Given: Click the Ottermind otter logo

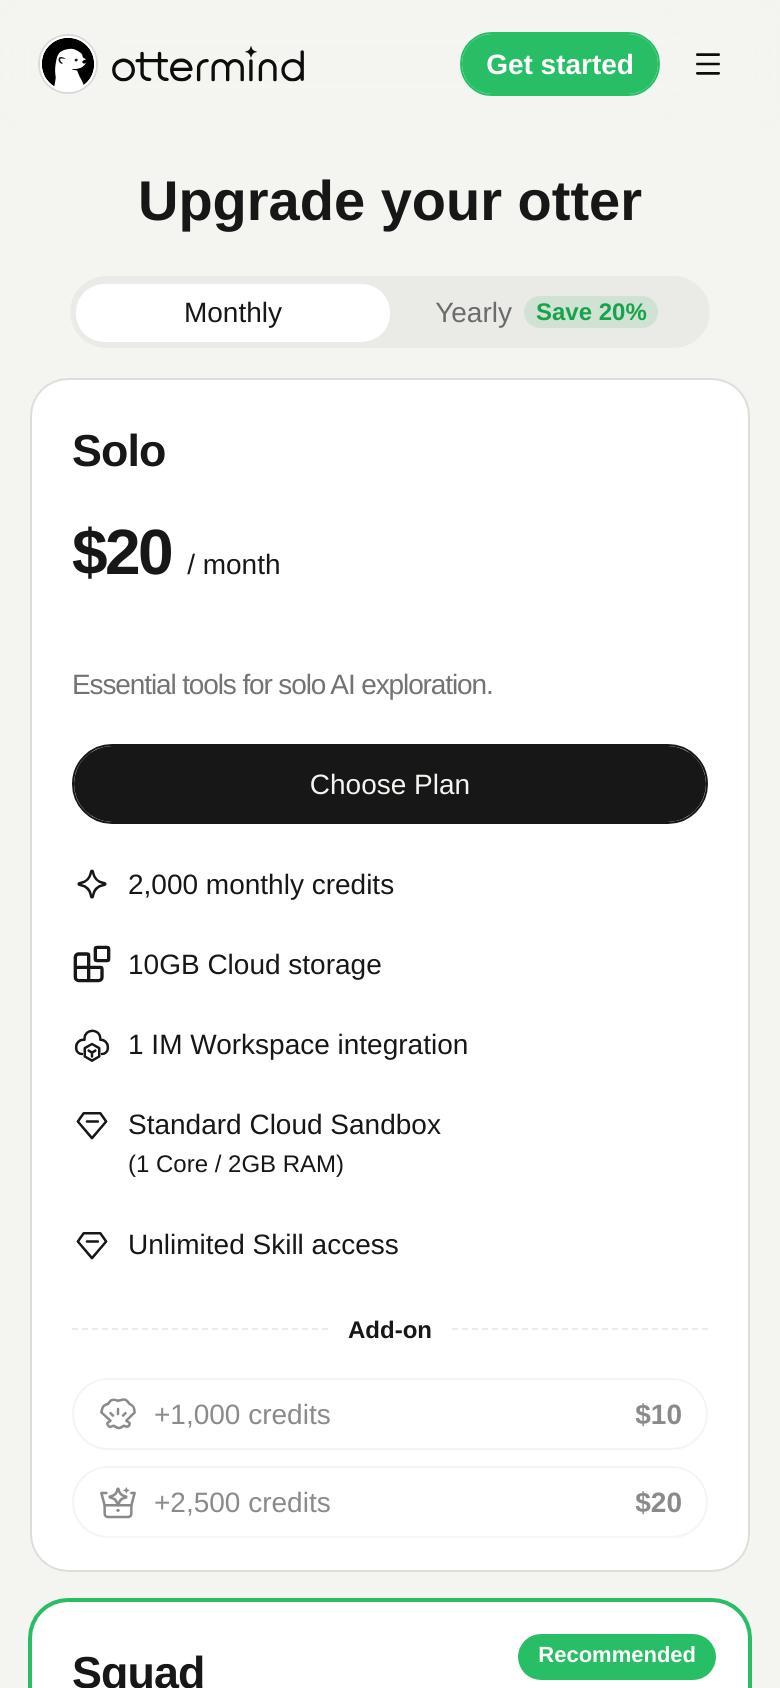Looking at the screenshot, I should (68, 65).
